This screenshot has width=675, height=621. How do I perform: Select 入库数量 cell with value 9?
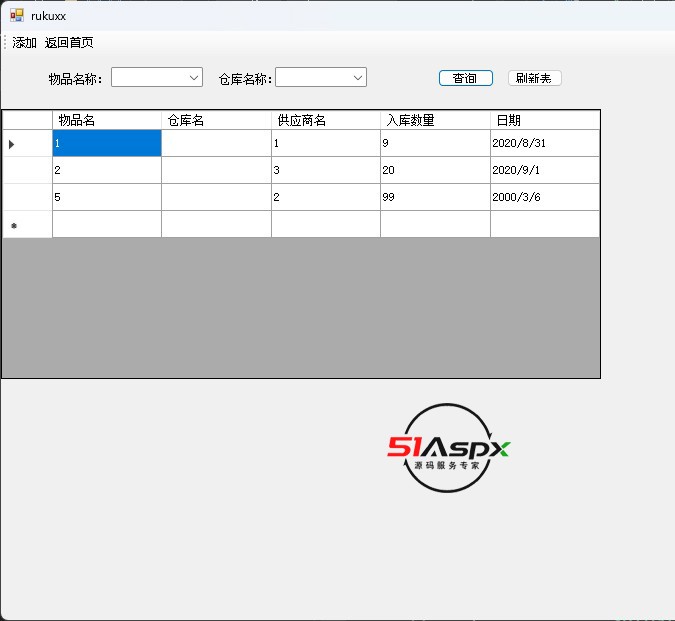[x=435, y=143]
